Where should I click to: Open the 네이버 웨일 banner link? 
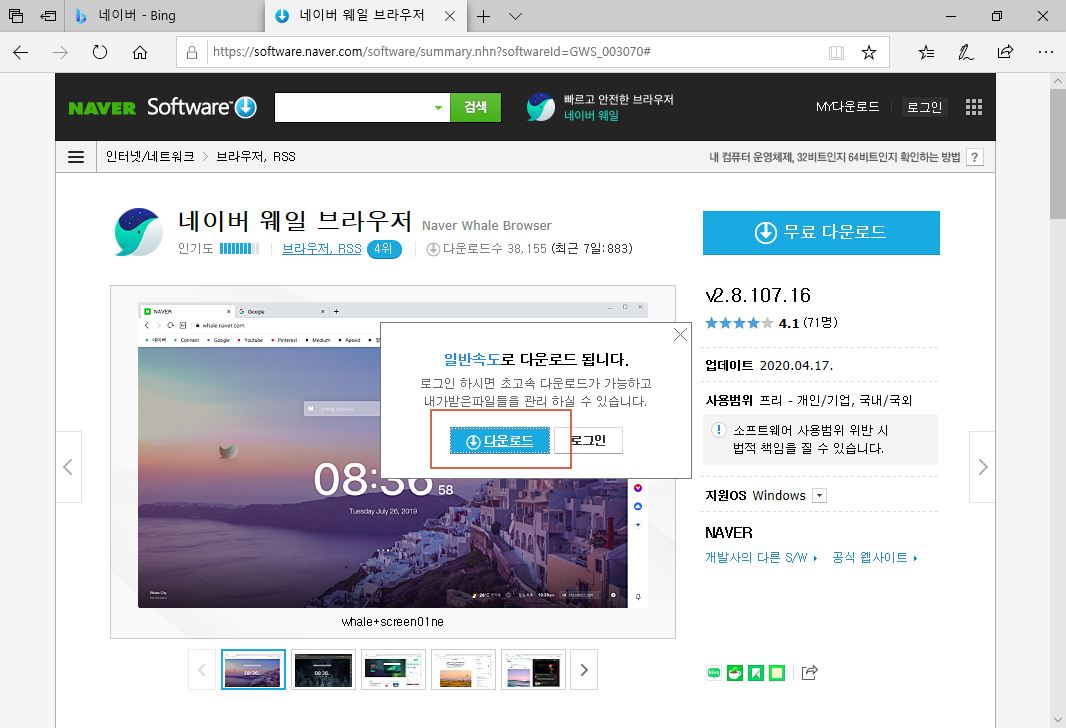point(600,107)
